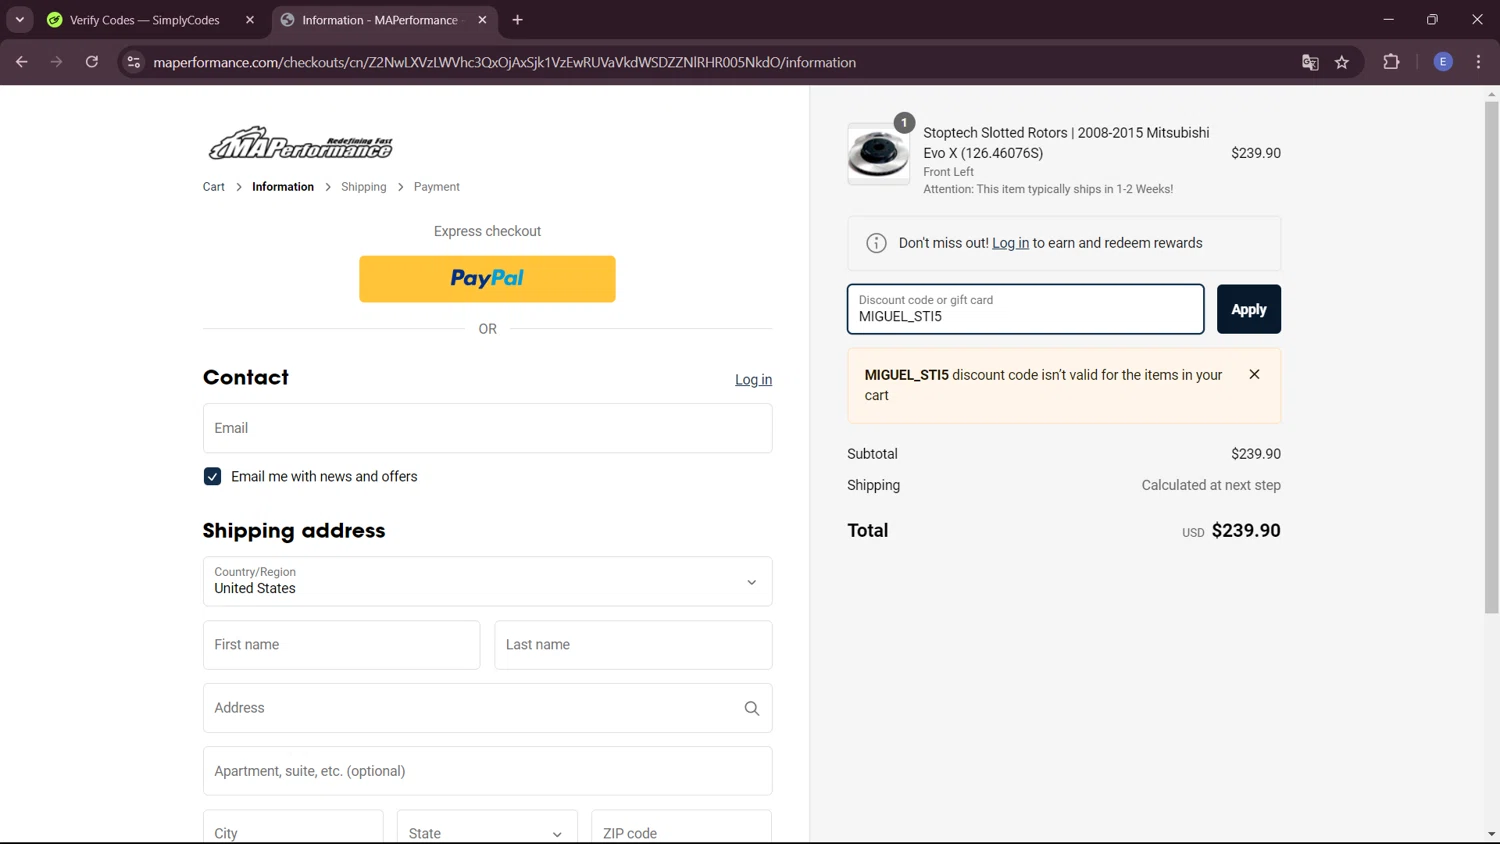This screenshot has height=844, width=1500.
Task: Dismiss the invalid discount code message
Action: 1254,374
